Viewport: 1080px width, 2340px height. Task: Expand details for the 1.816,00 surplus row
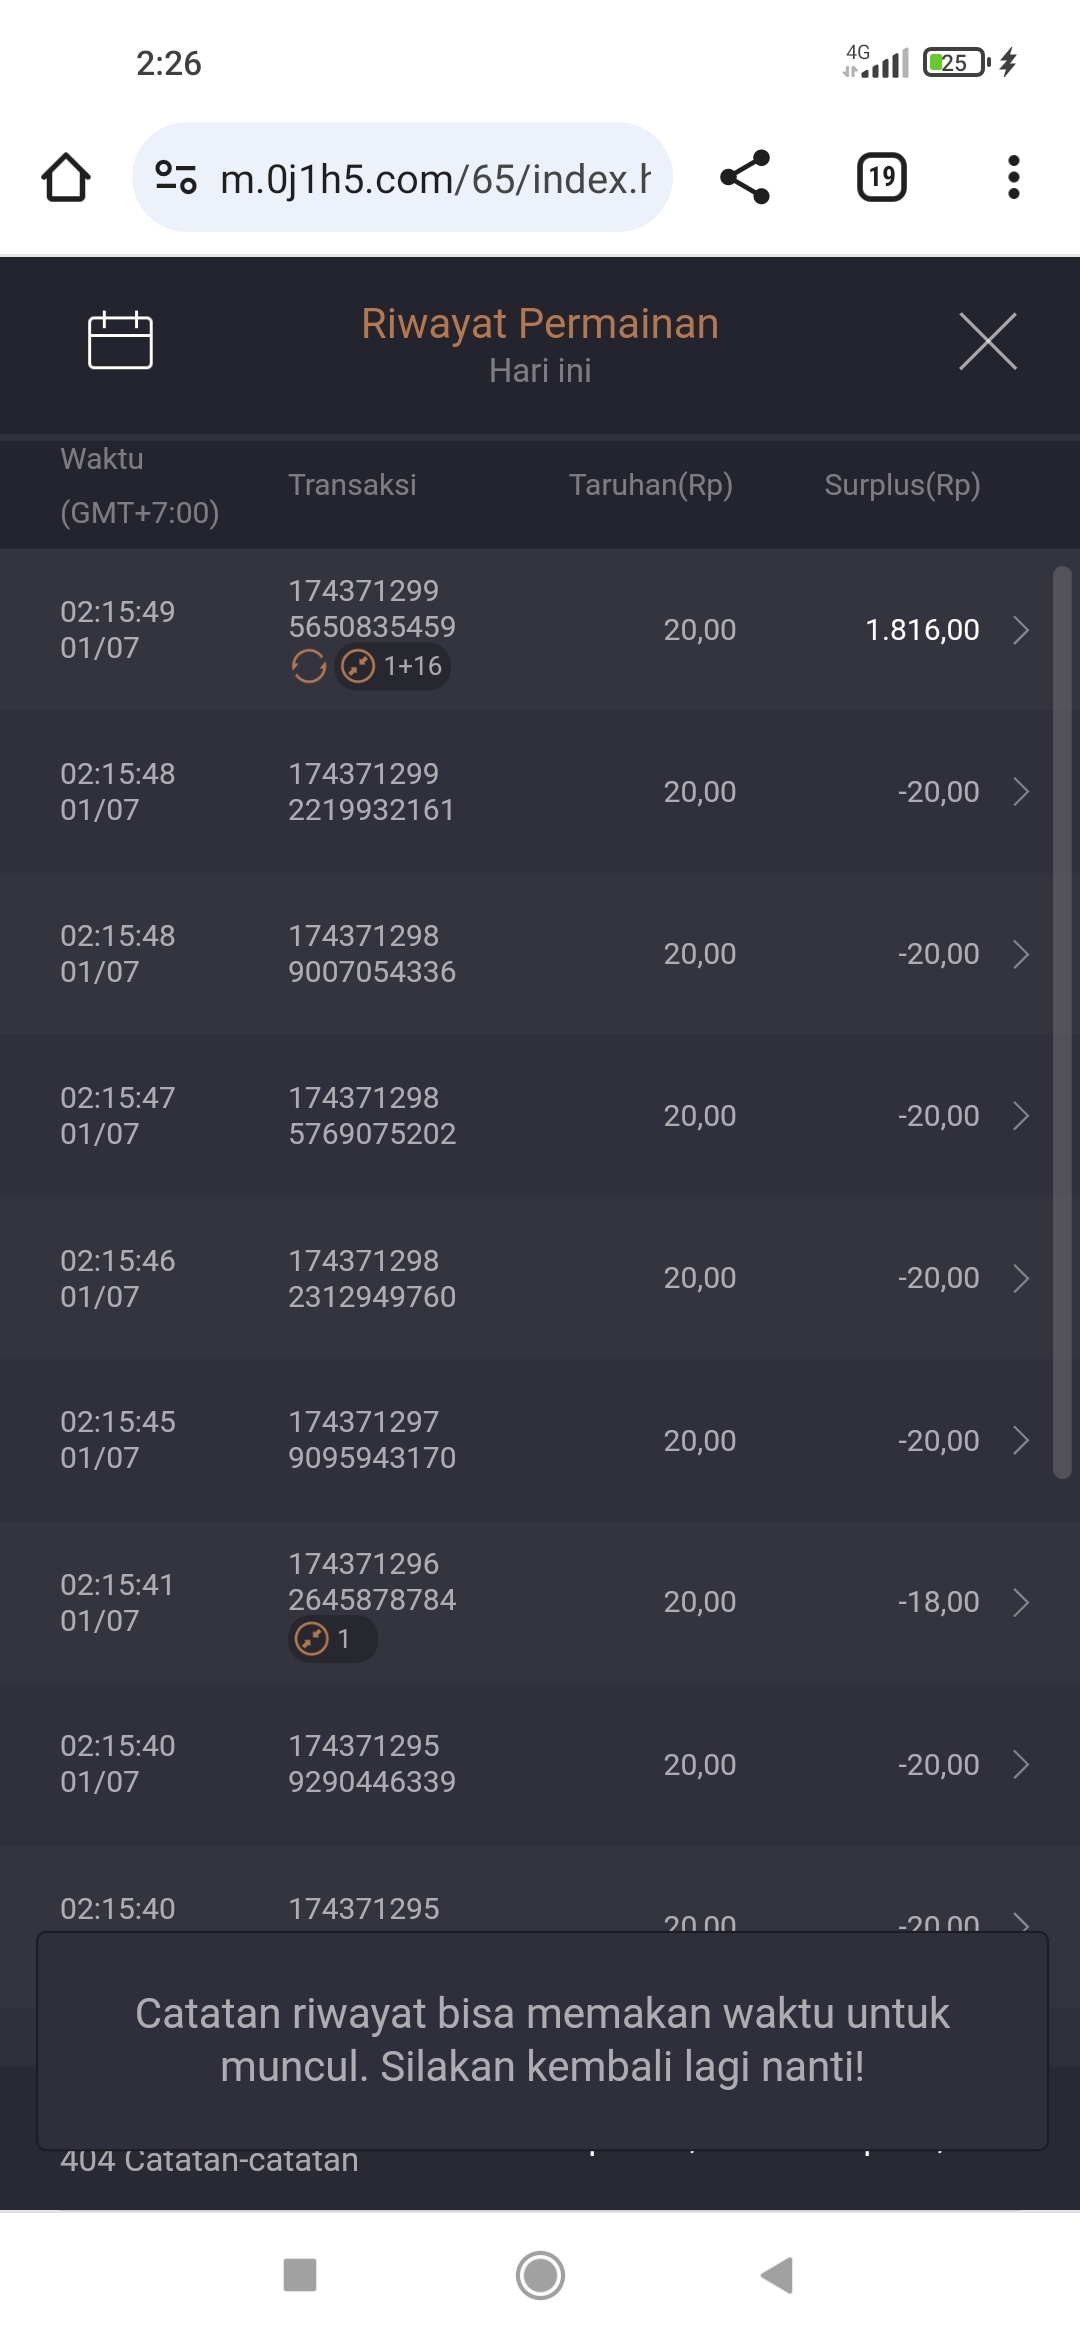click(1020, 630)
